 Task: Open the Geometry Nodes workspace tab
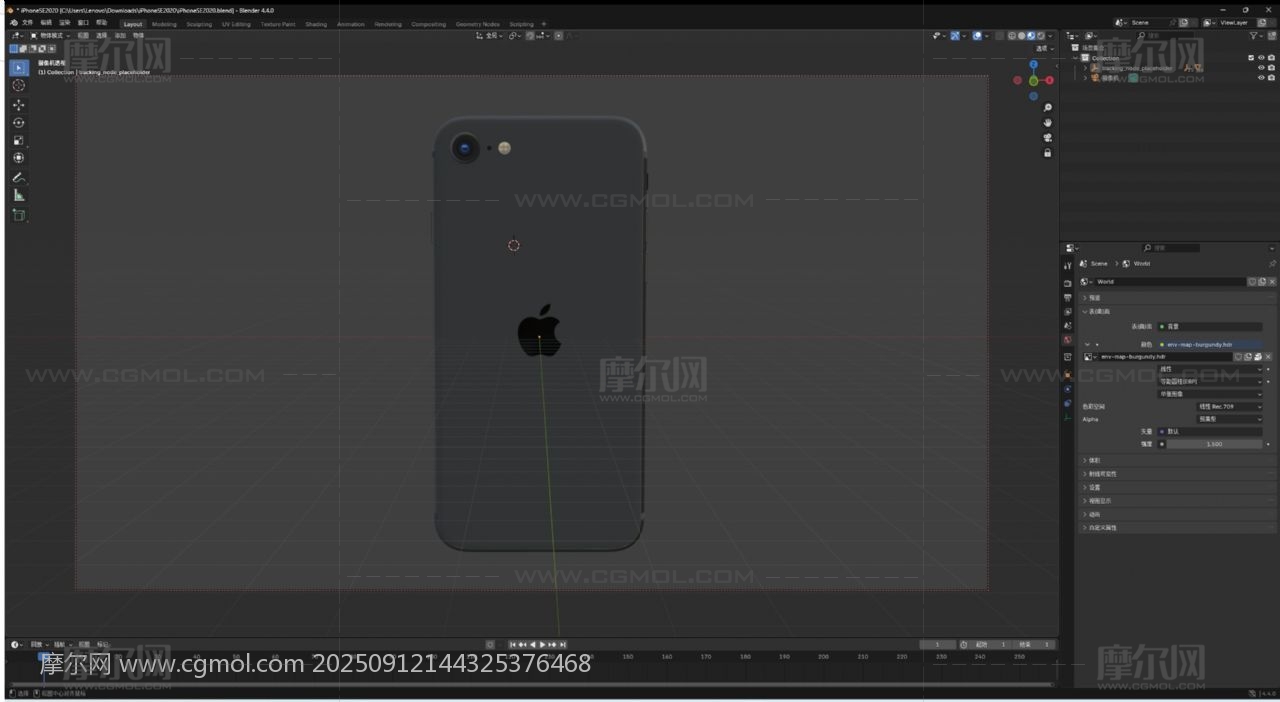(478, 24)
